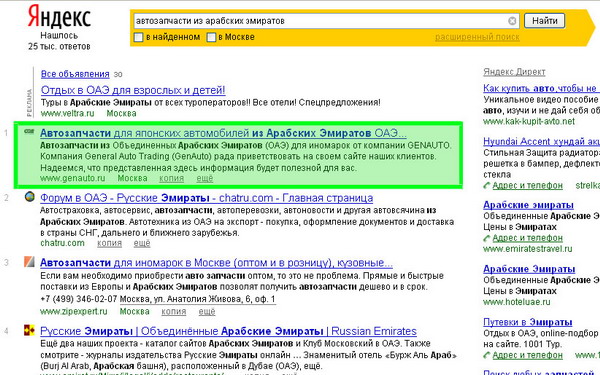Screen dimensions: 600x375
Task: Open 'Русские Эмираты | Объединённые Арабские Эмираты' result
Action: pyautogui.click(x=228, y=331)
